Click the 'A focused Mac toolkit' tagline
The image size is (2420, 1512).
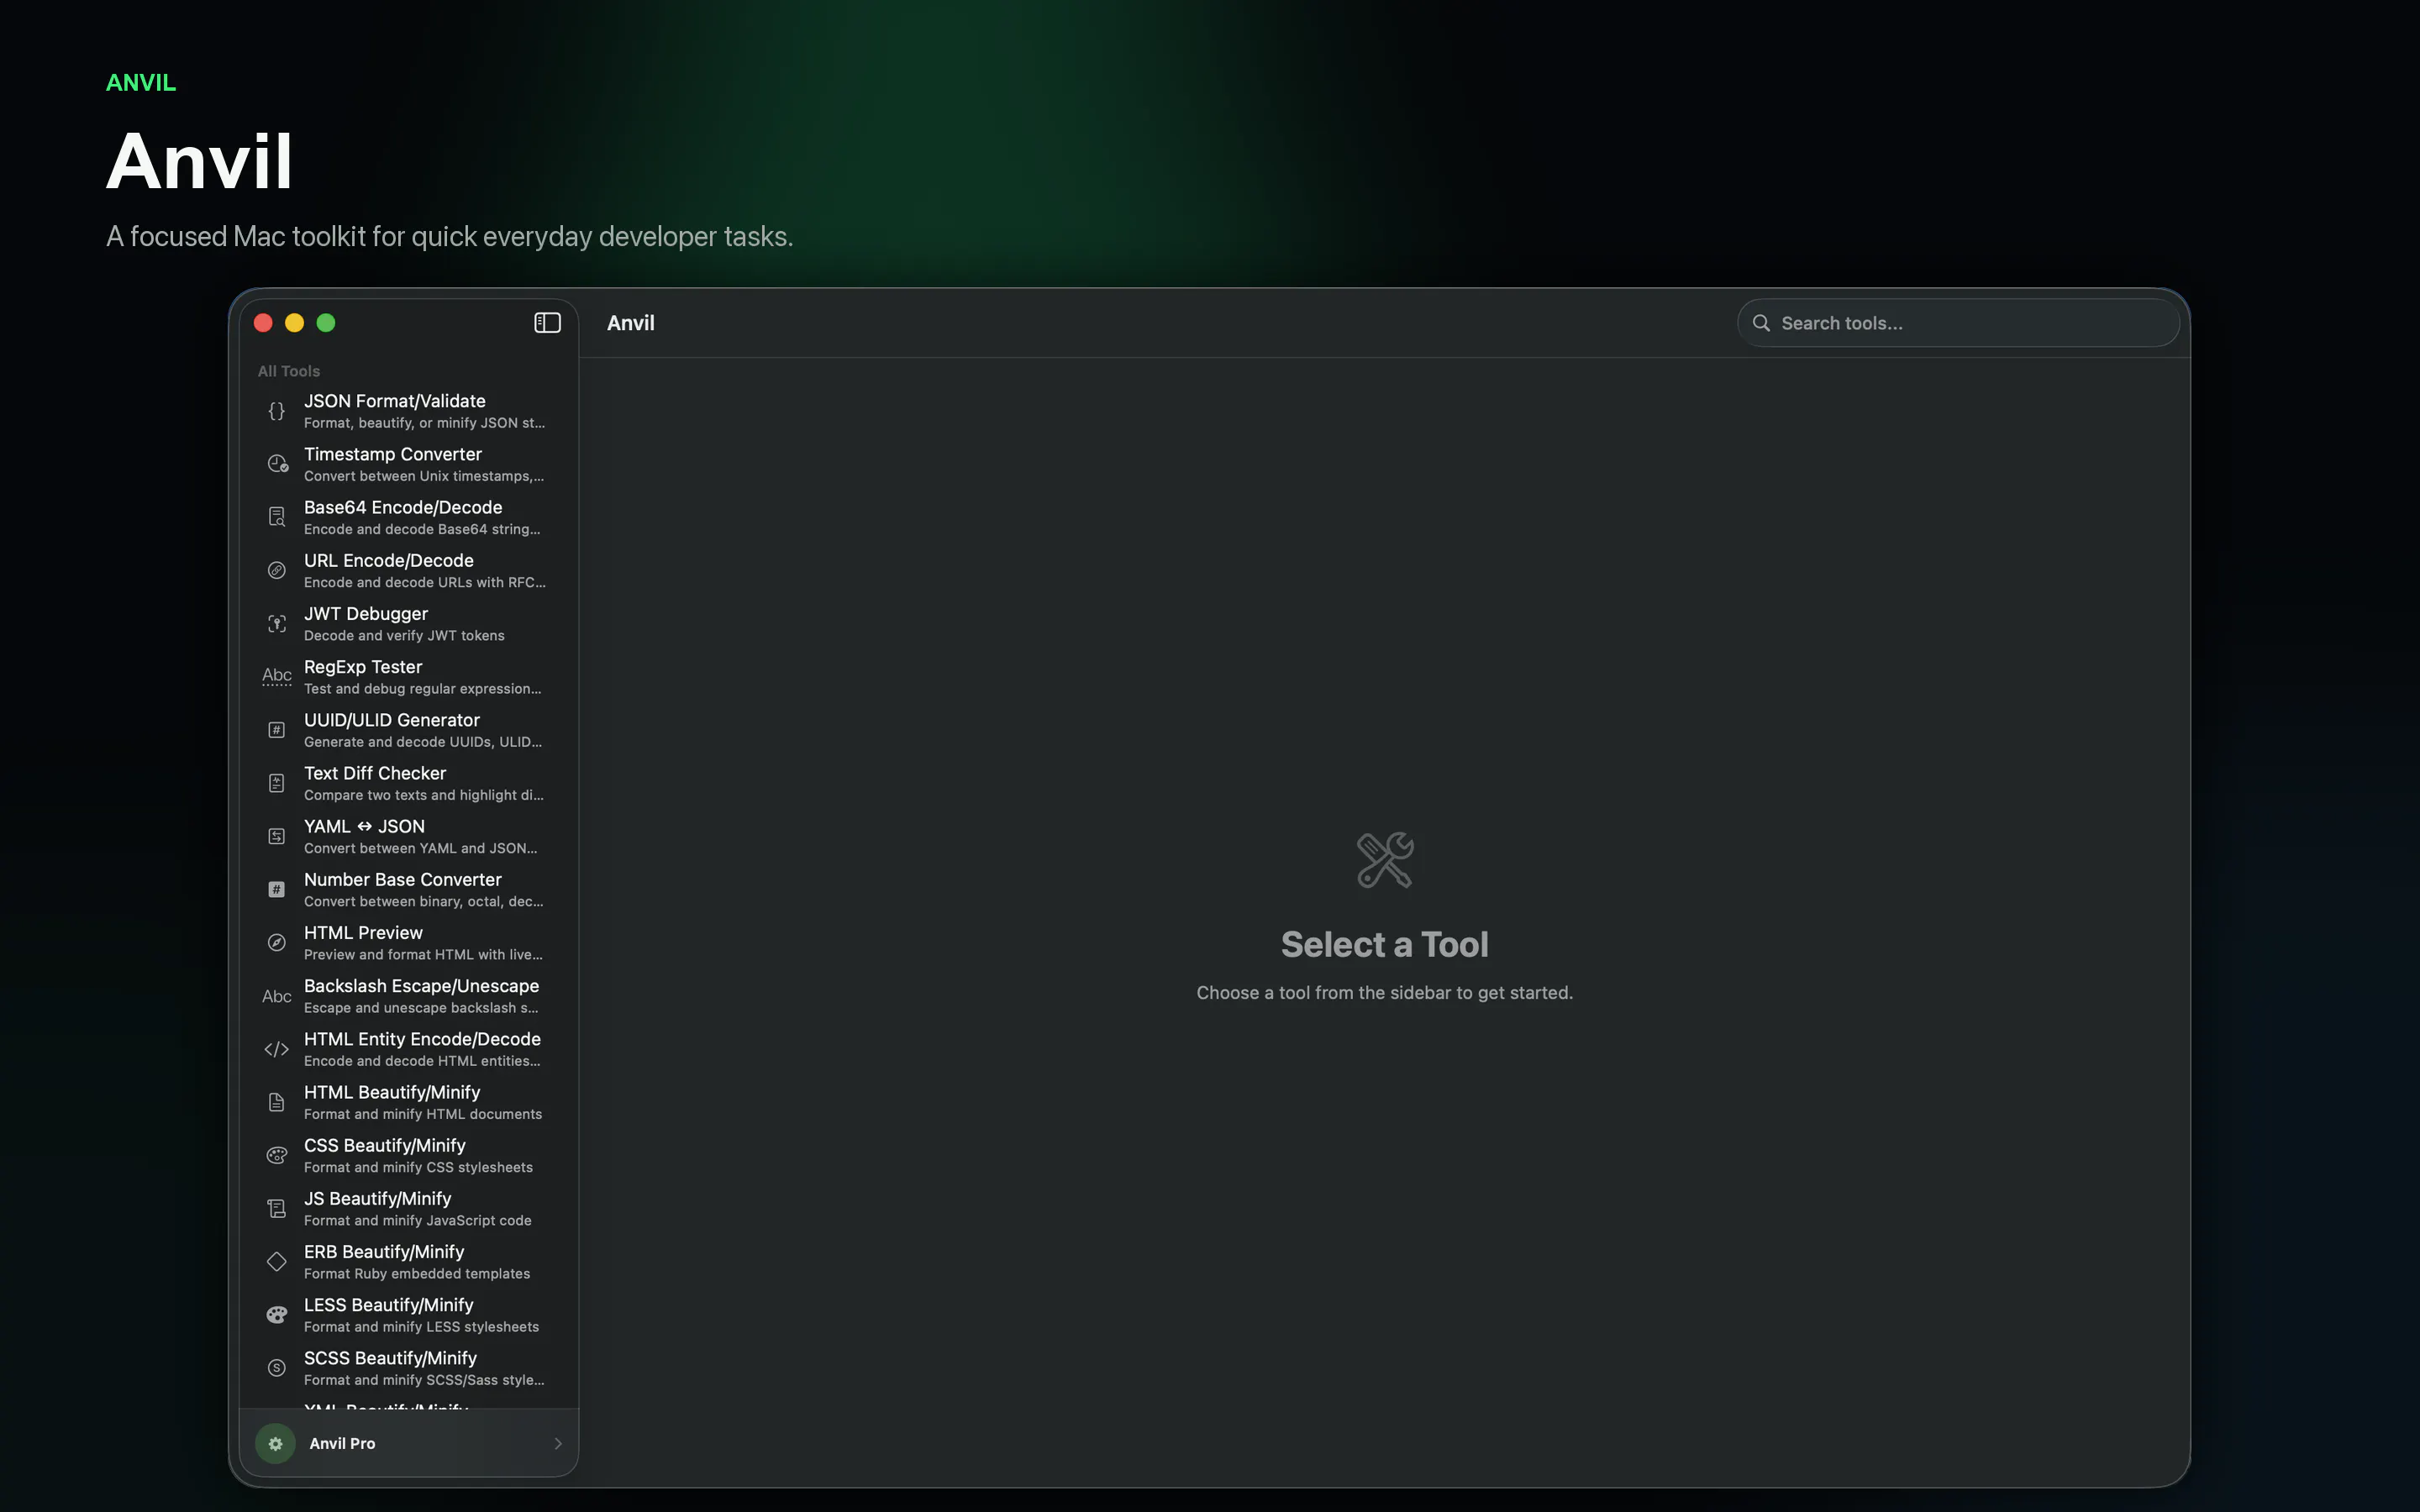pos(450,237)
